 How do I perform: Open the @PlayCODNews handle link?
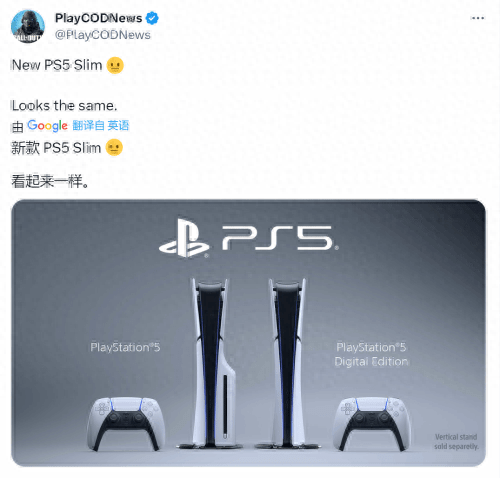coord(103,35)
